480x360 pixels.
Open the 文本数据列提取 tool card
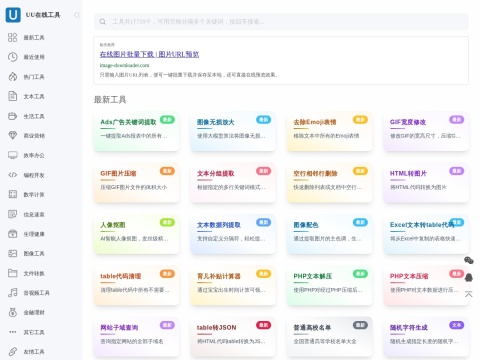[x=233, y=234]
